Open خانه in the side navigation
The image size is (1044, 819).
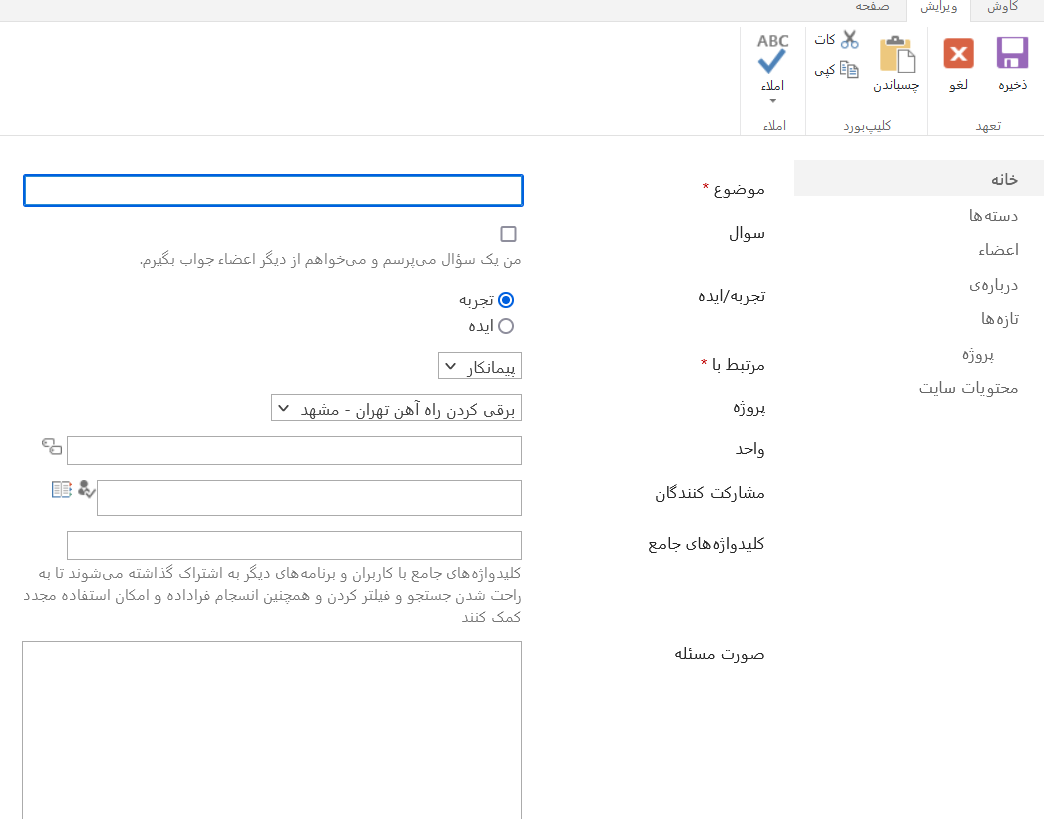tap(1004, 179)
